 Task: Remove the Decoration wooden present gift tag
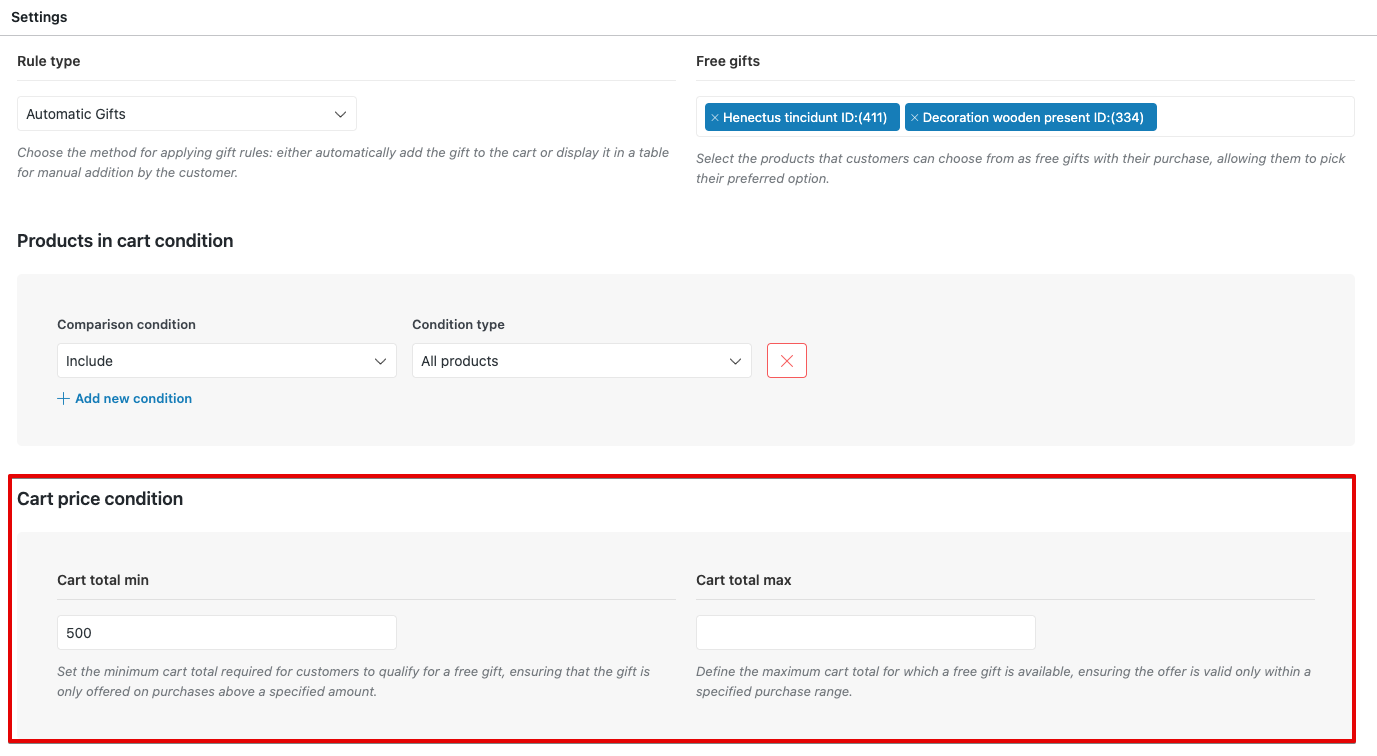tap(914, 118)
